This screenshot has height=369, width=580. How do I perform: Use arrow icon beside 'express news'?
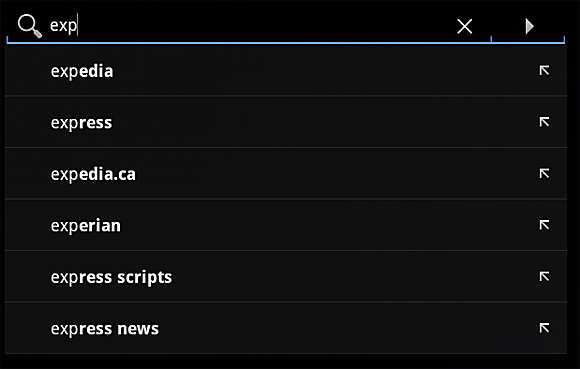coord(544,327)
